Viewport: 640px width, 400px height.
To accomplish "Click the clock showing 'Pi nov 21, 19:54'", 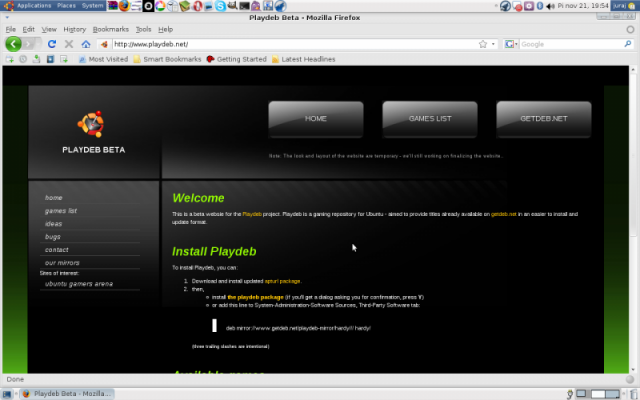I will coord(583,6).
